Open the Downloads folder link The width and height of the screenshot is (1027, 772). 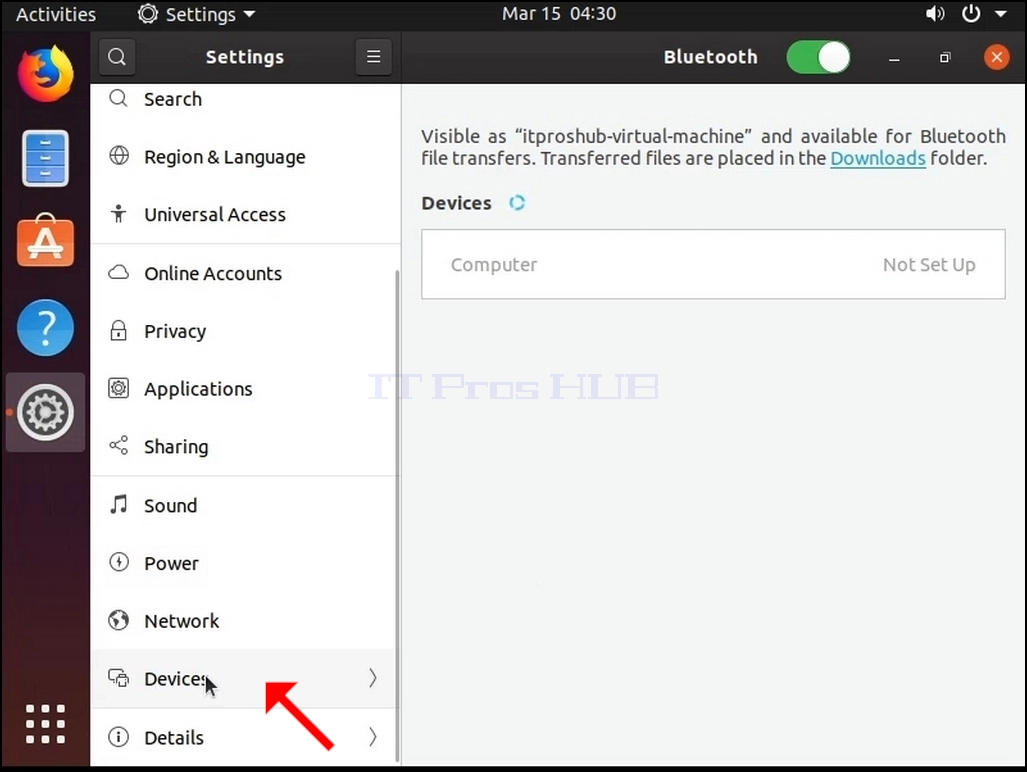click(x=878, y=158)
